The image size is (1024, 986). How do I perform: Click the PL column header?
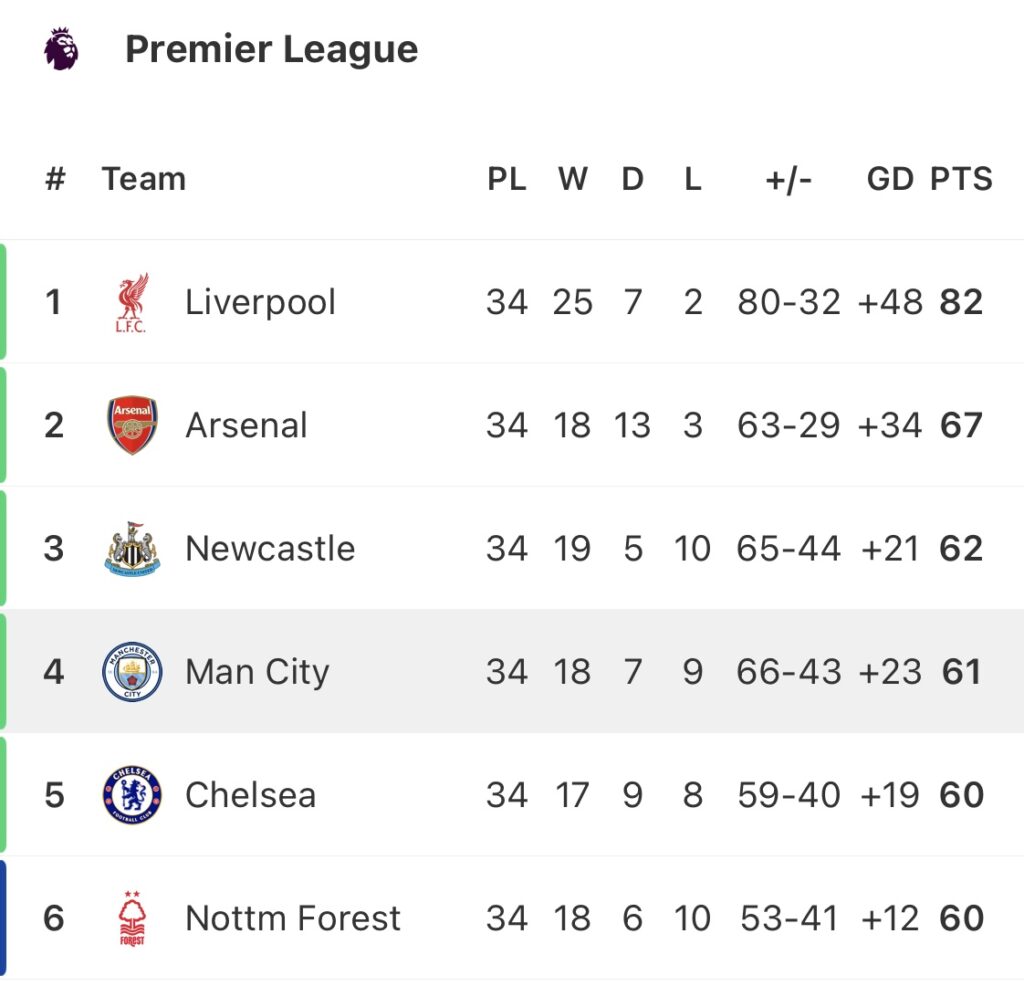pyautogui.click(x=507, y=179)
